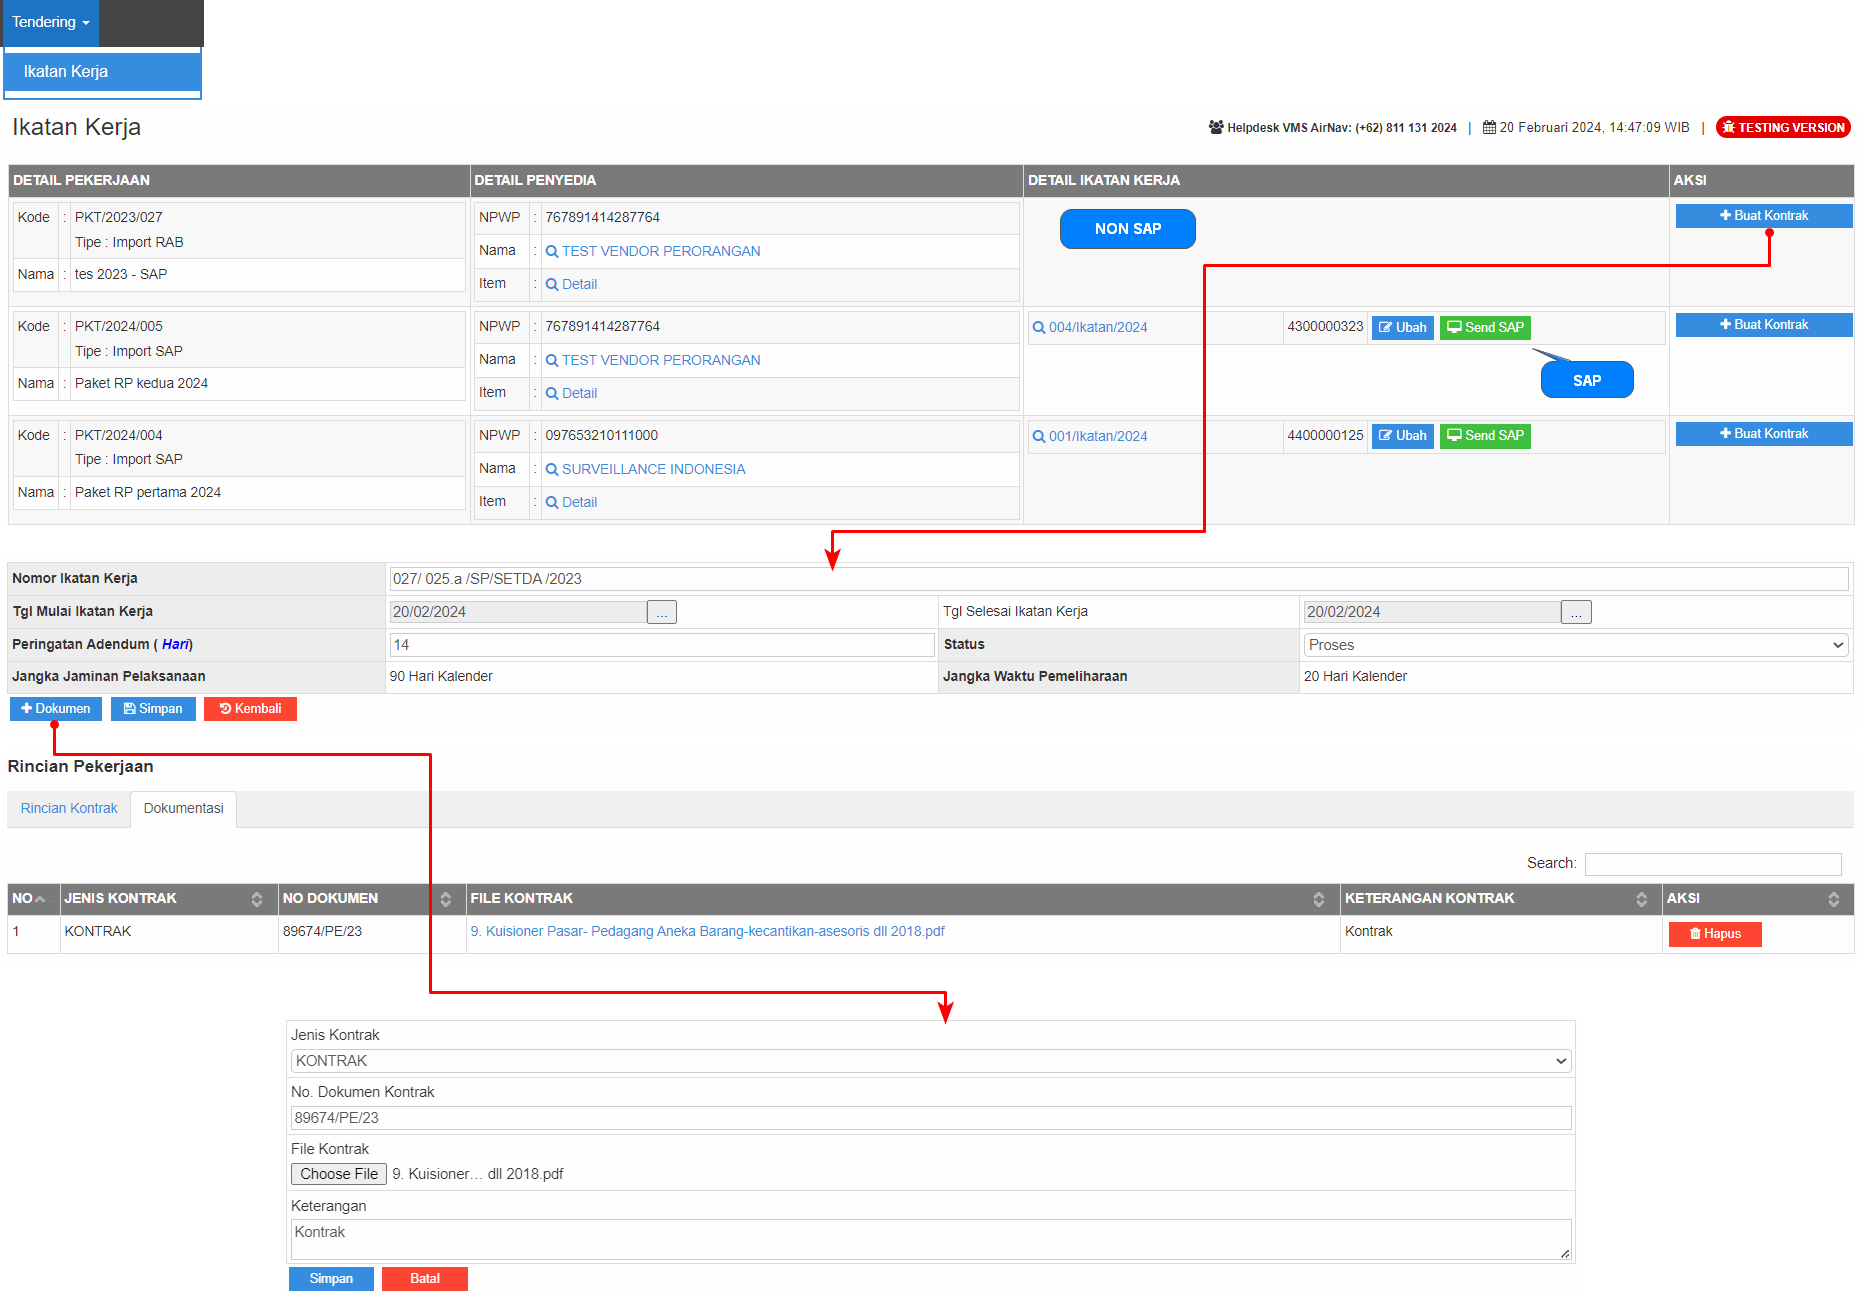Switch to the Rincian Kontrak tab
The width and height of the screenshot is (1860, 1297).
coord(69,809)
